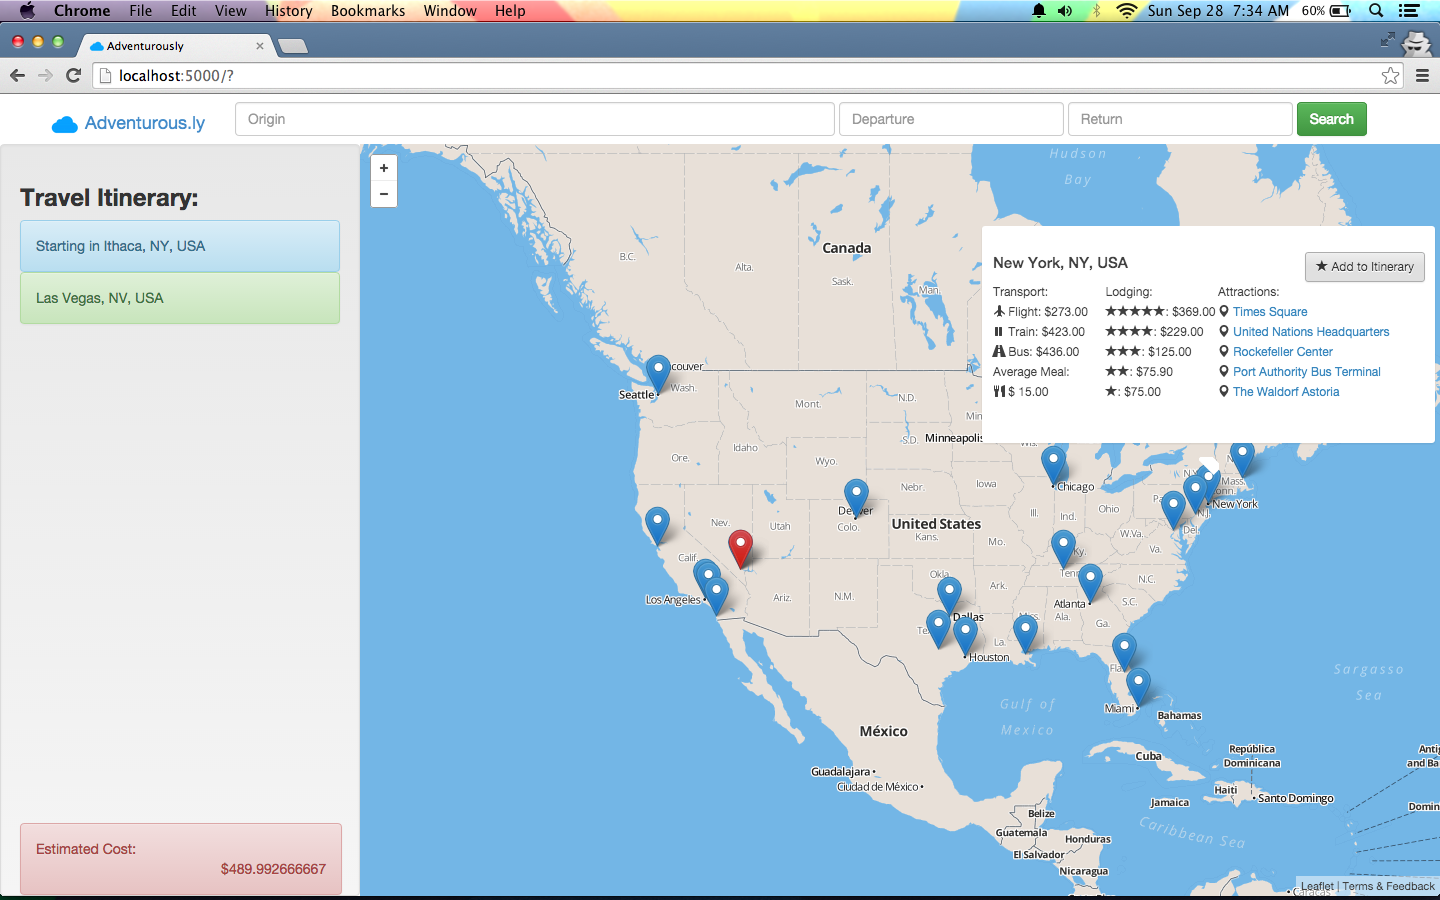This screenshot has width=1440, height=900.
Task: Click the Departure date field
Action: (x=951, y=119)
